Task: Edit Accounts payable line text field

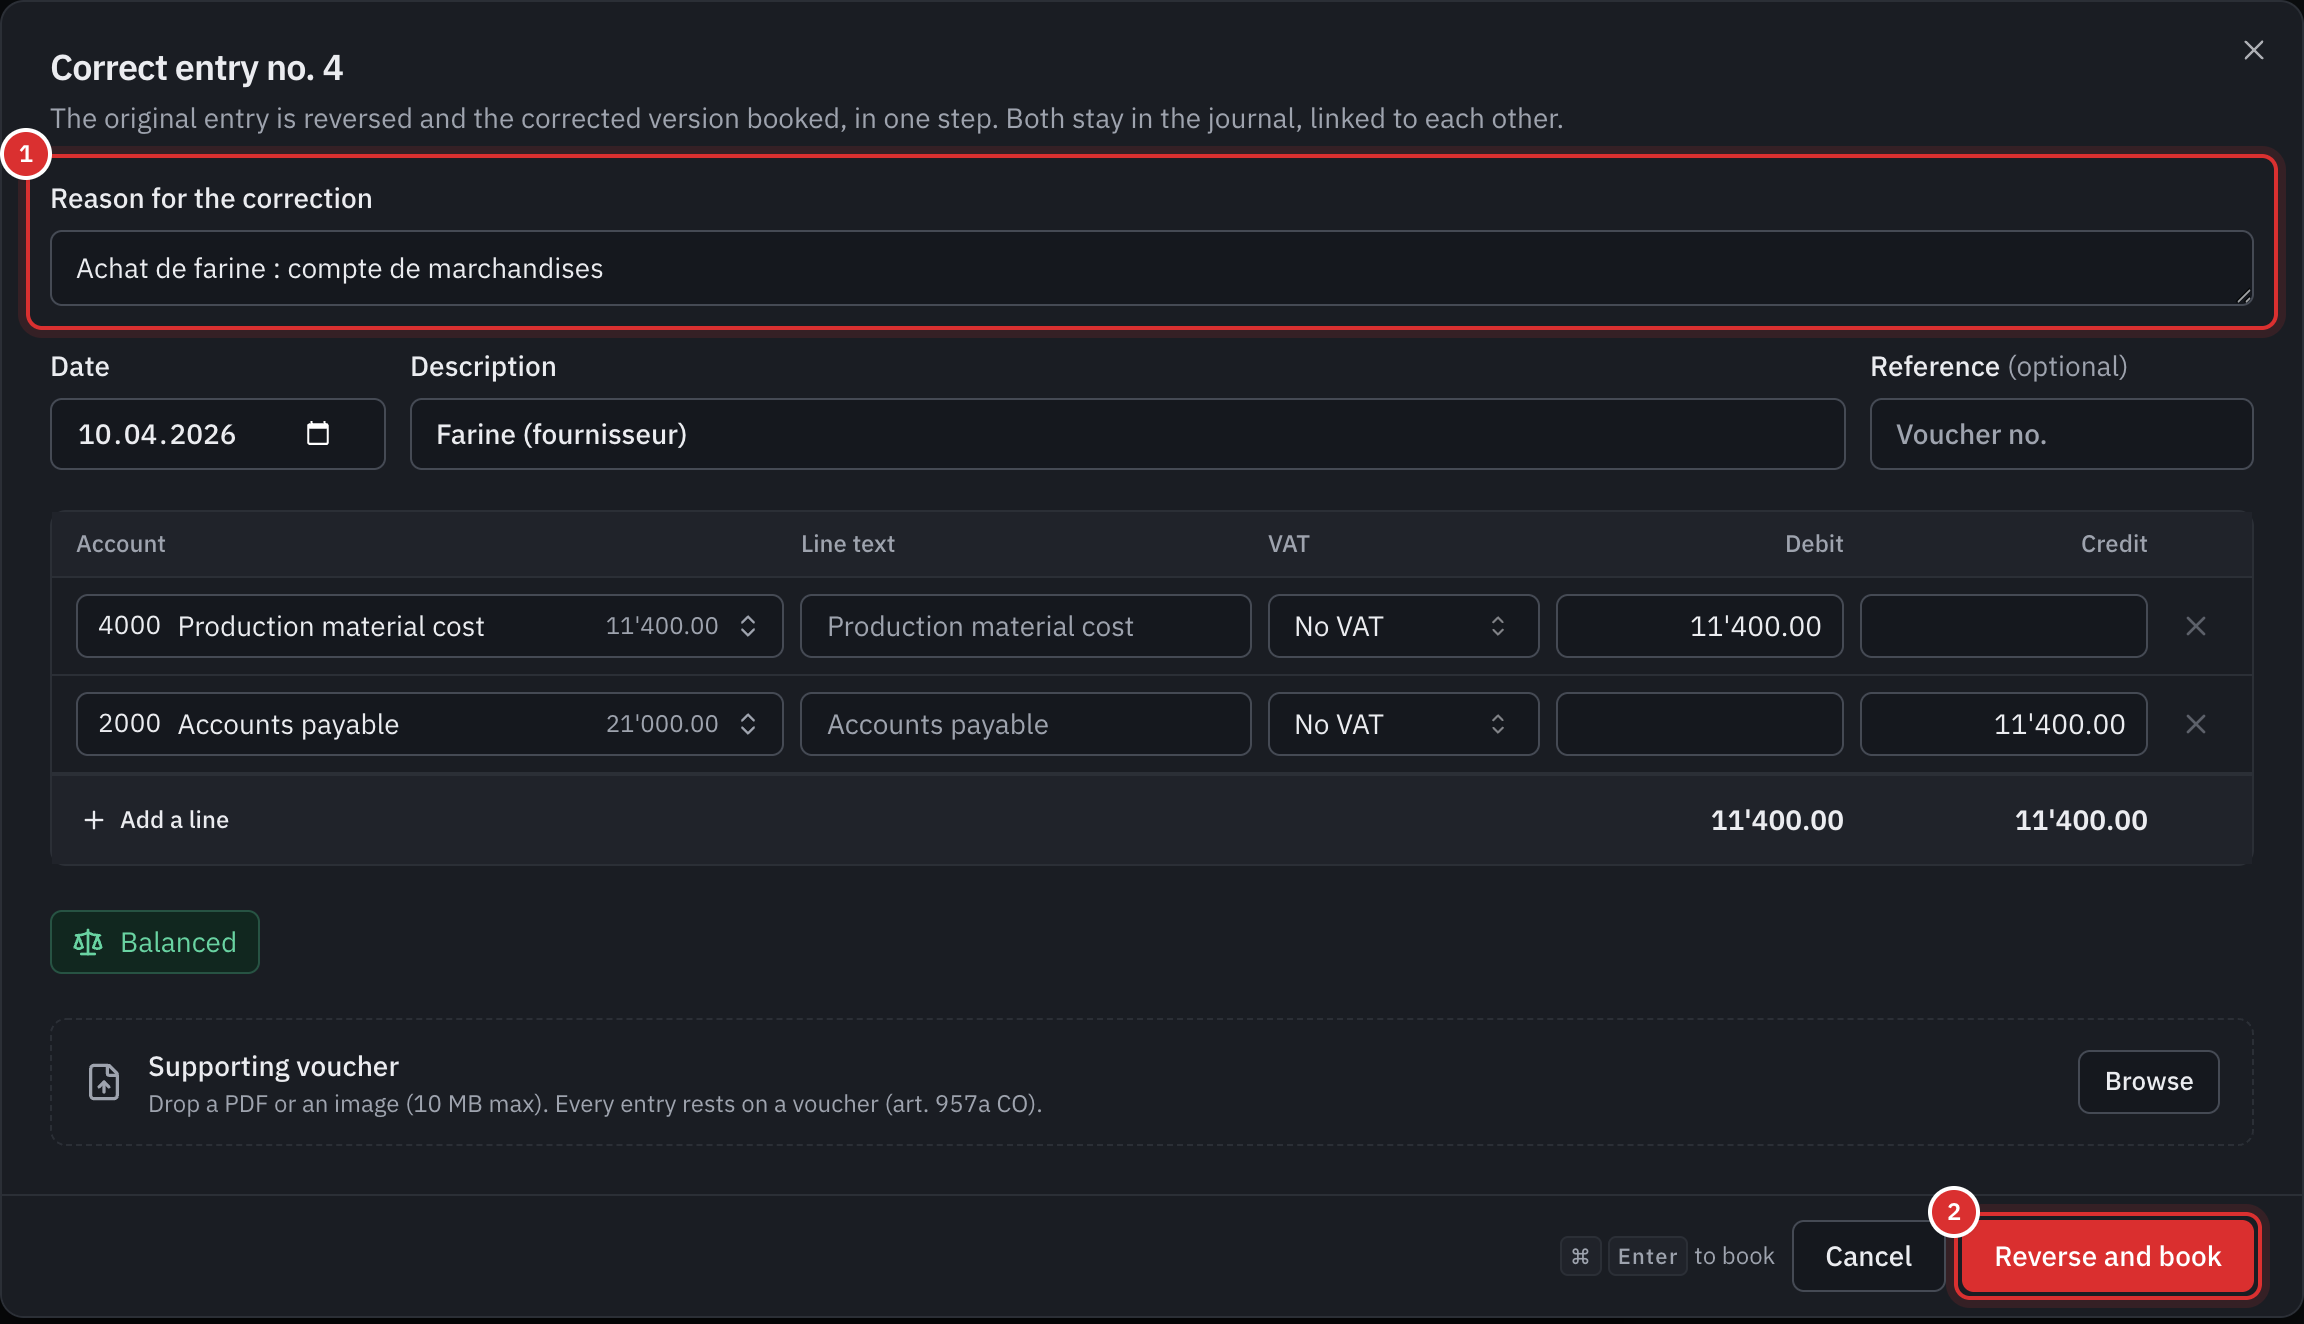Action: tap(1025, 724)
